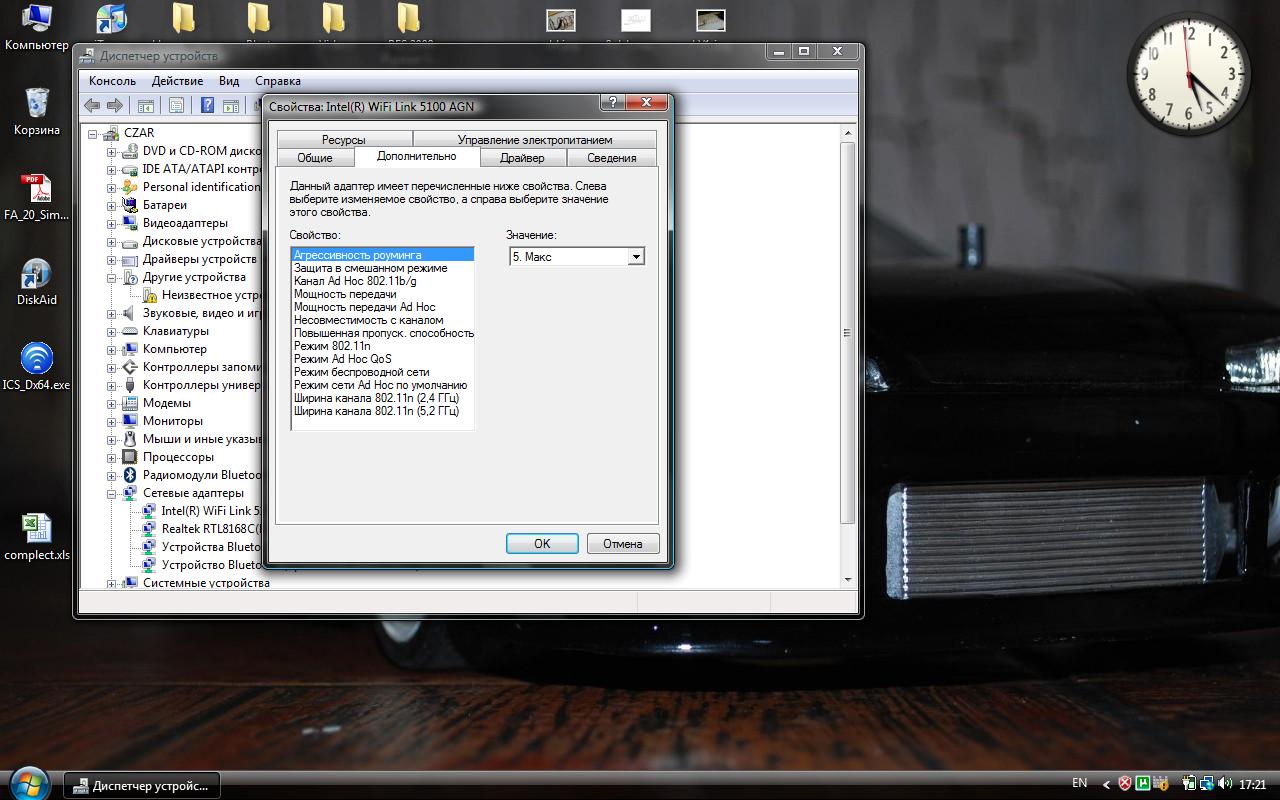Image resolution: width=1280 pixels, height=800 pixels.
Task: Open the Properties toolbar icon in Device Manager
Action: point(176,105)
